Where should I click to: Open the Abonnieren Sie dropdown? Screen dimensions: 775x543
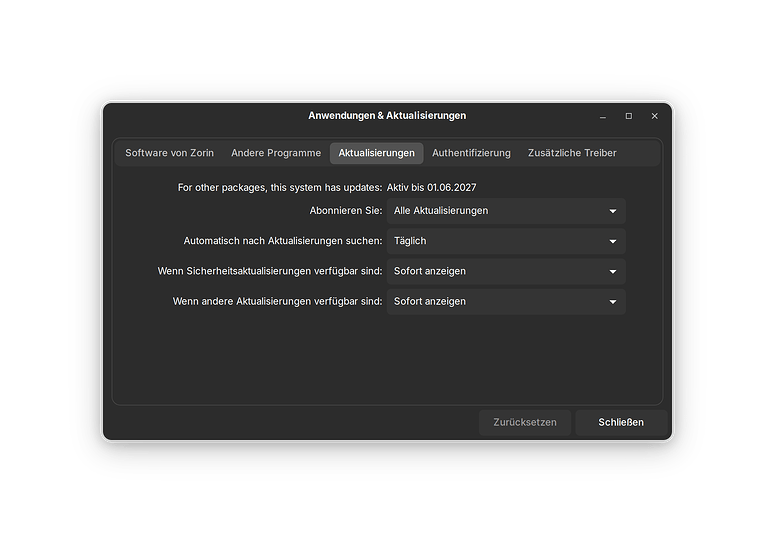tap(506, 211)
